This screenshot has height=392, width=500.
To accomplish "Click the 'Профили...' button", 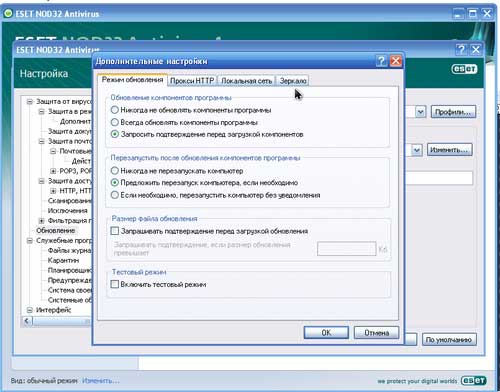I will click(453, 112).
